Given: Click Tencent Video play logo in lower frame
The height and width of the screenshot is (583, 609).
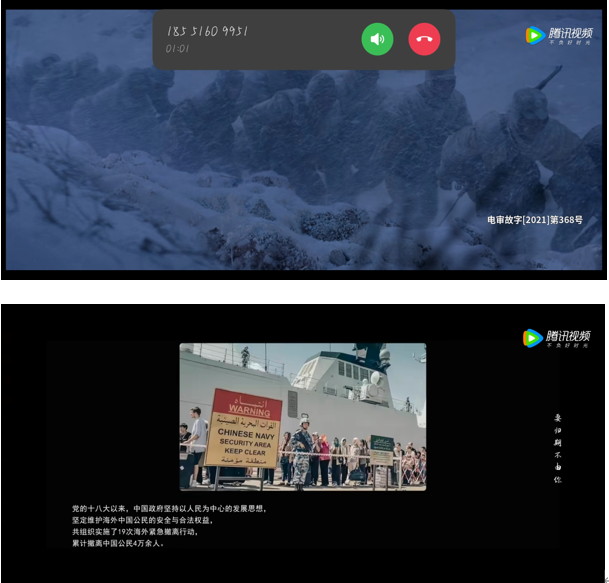Looking at the screenshot, I should [x=532, y=337].
